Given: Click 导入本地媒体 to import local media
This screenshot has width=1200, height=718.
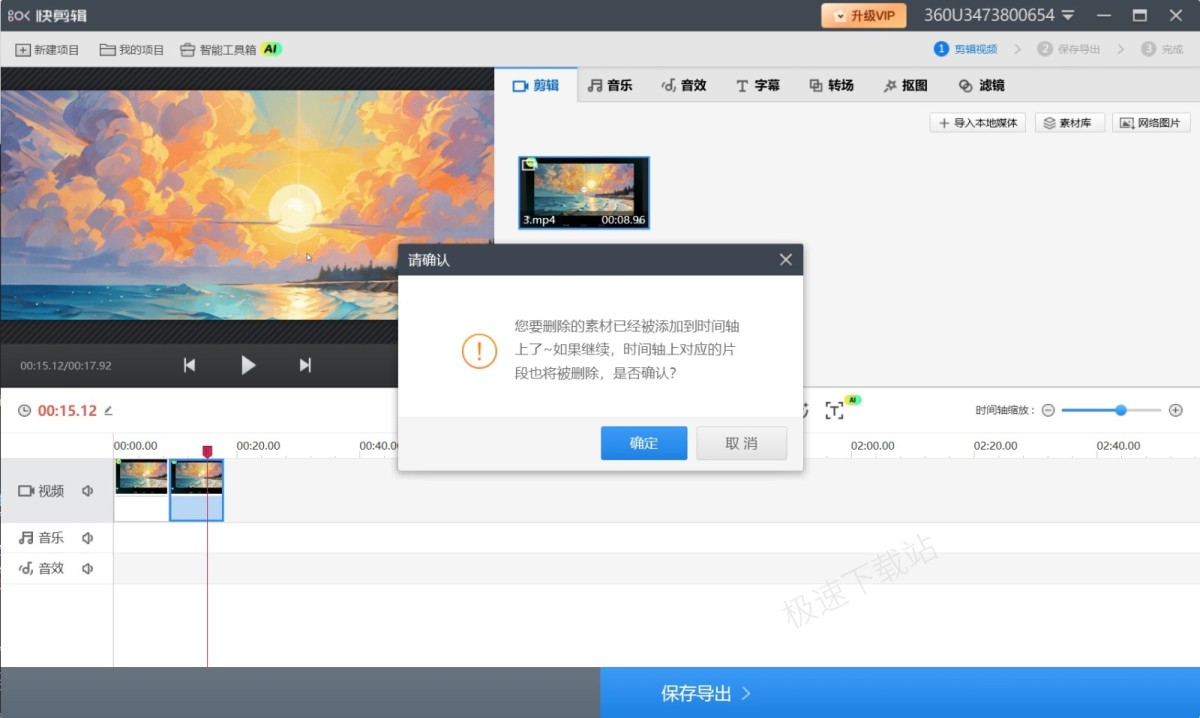Looking at the screenshot, I should pyautogui.click(x=978, y=123).
